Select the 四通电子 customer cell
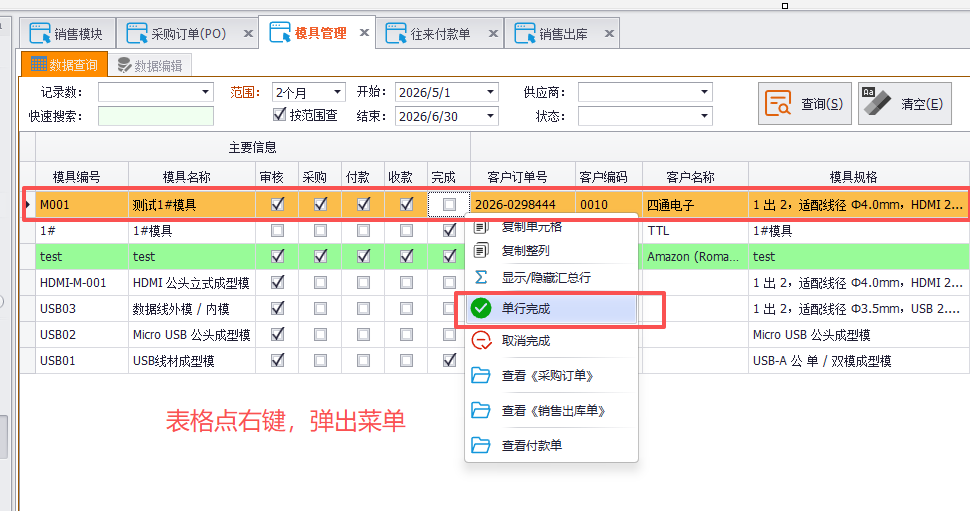The width and height of the screenshot is (970, 511). tap(695, 204)
